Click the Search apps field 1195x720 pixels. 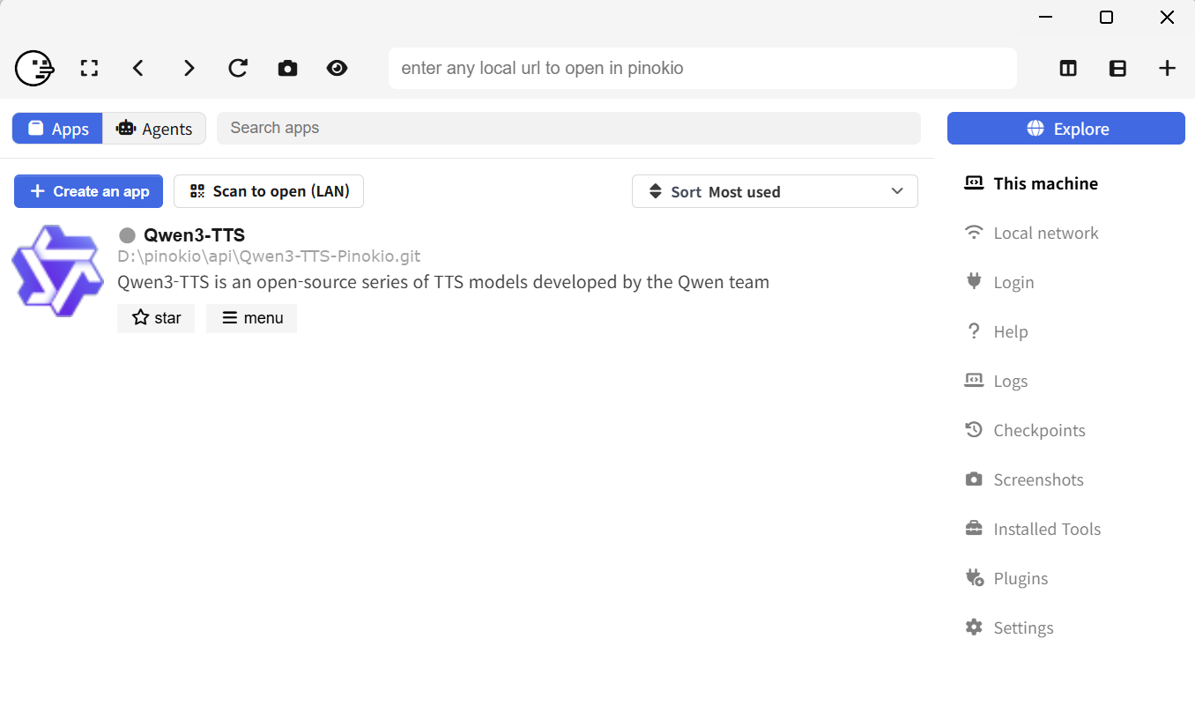tap(569, 128)
